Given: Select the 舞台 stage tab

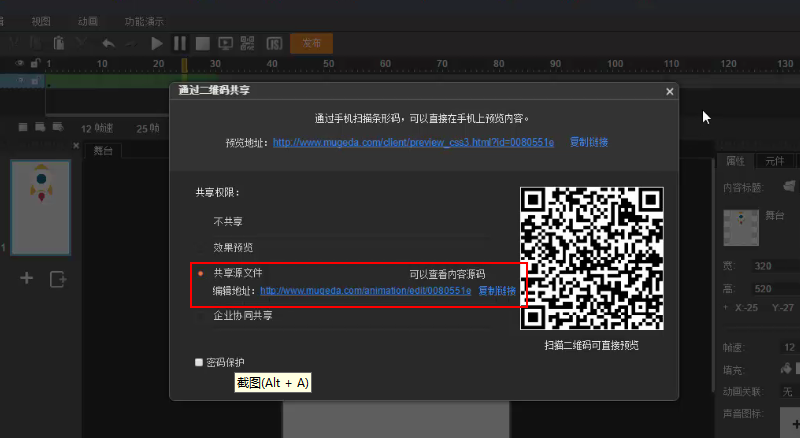Looking at the screenshot, I should tap(103, 151).
